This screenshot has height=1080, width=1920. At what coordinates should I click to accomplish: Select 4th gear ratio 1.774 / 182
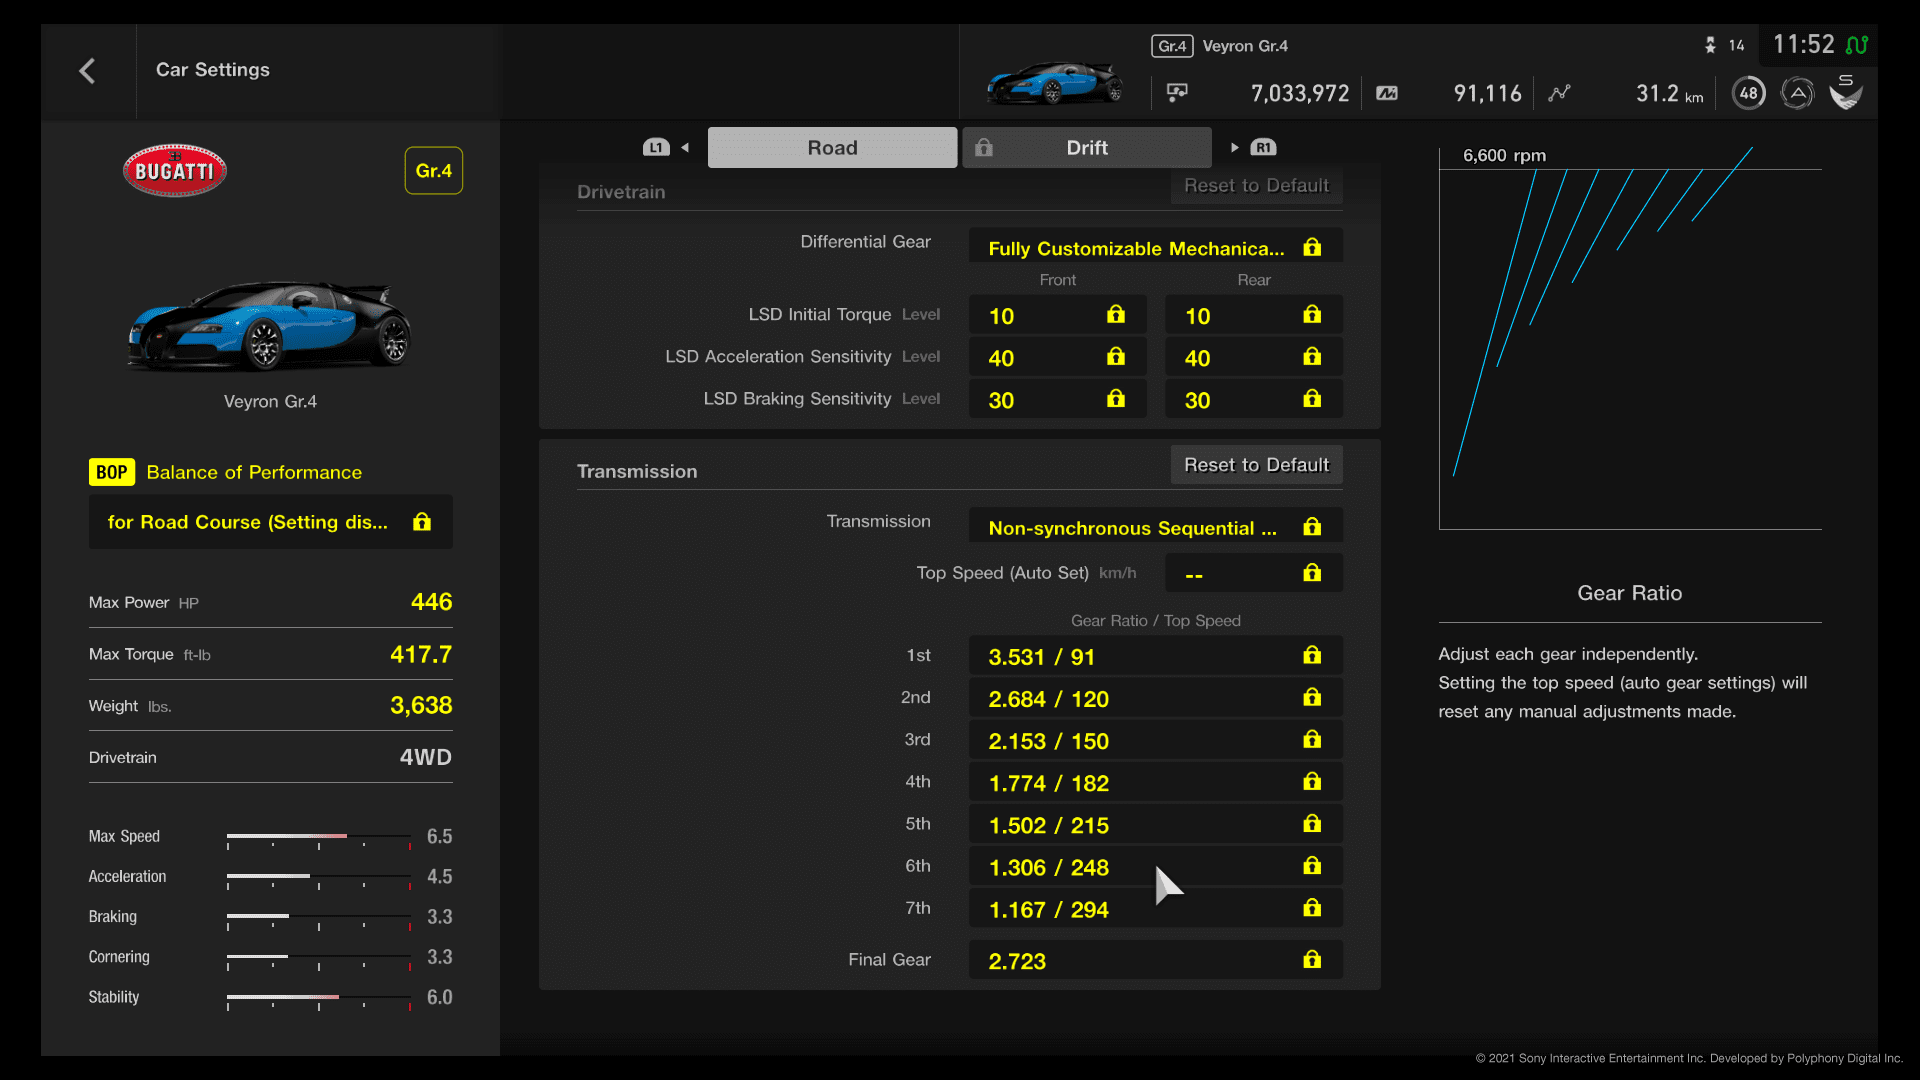tap(1155, 782)
